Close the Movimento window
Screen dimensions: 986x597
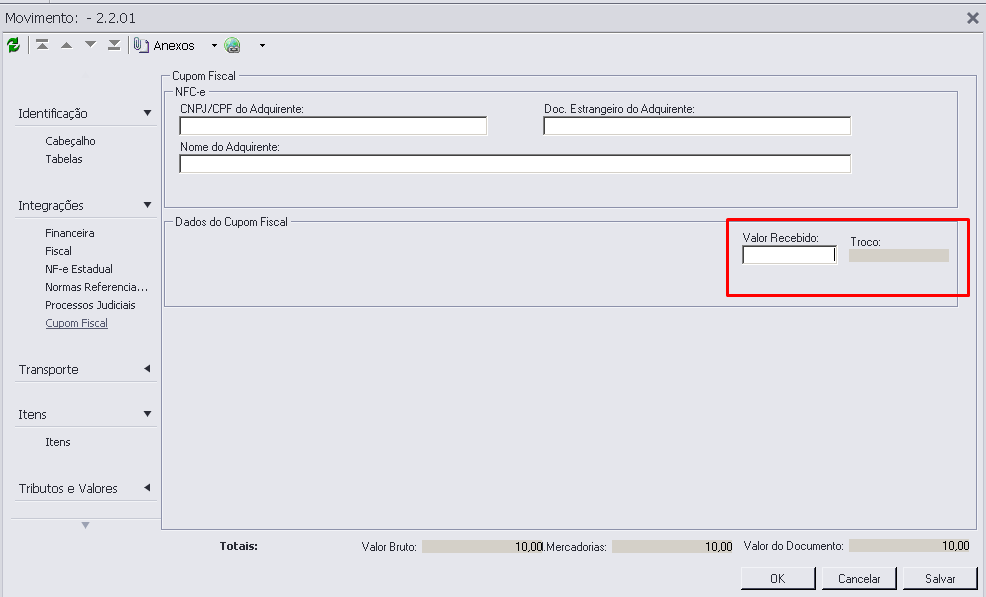click(x=972, y=18)
